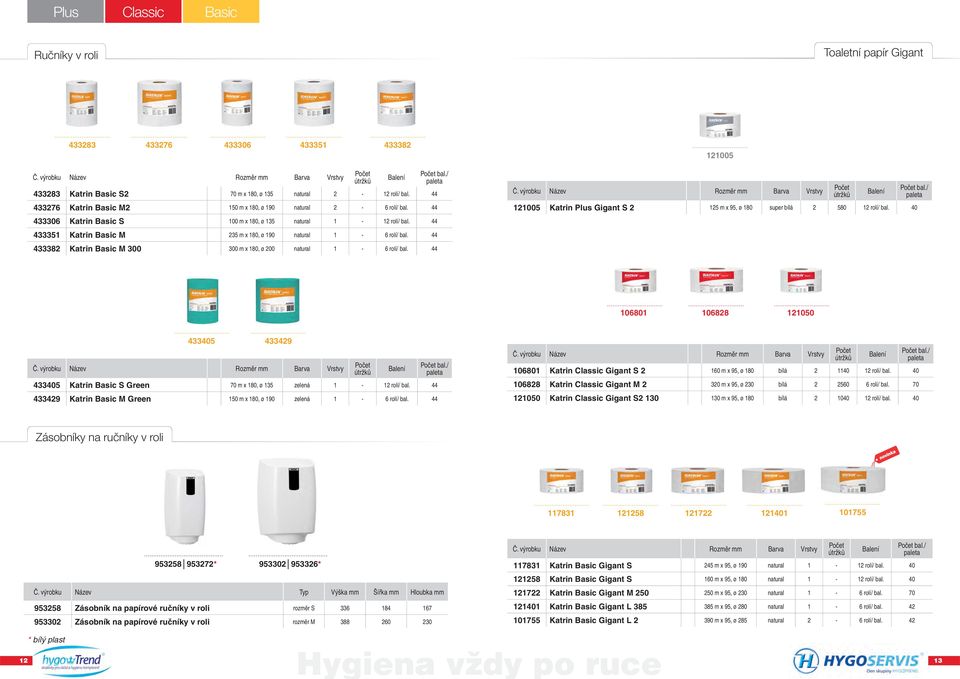Select row Katrin Plus Gigant S 2
Viewport: 960px width, 679px height.
click(720, 208)
